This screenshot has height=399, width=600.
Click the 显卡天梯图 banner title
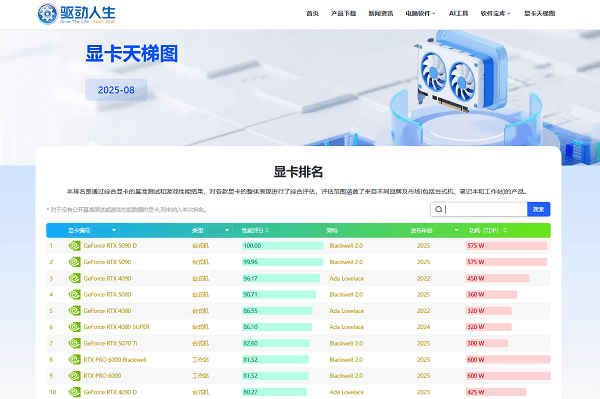coord(132,54)
